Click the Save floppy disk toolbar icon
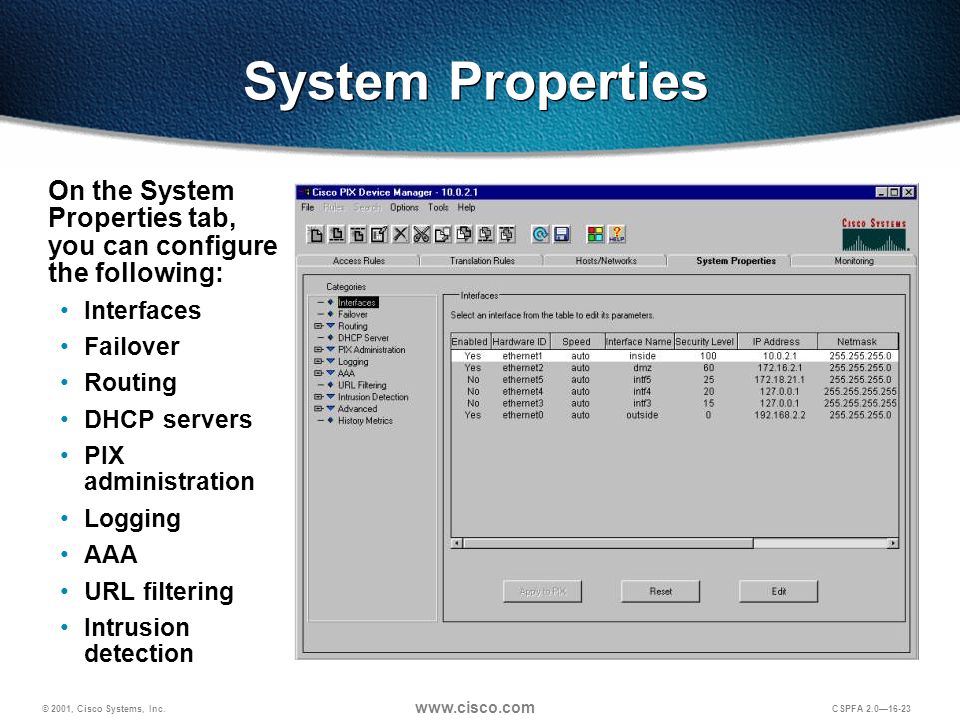The height and width of the screenshot is (720, 960). click(561, 234)
